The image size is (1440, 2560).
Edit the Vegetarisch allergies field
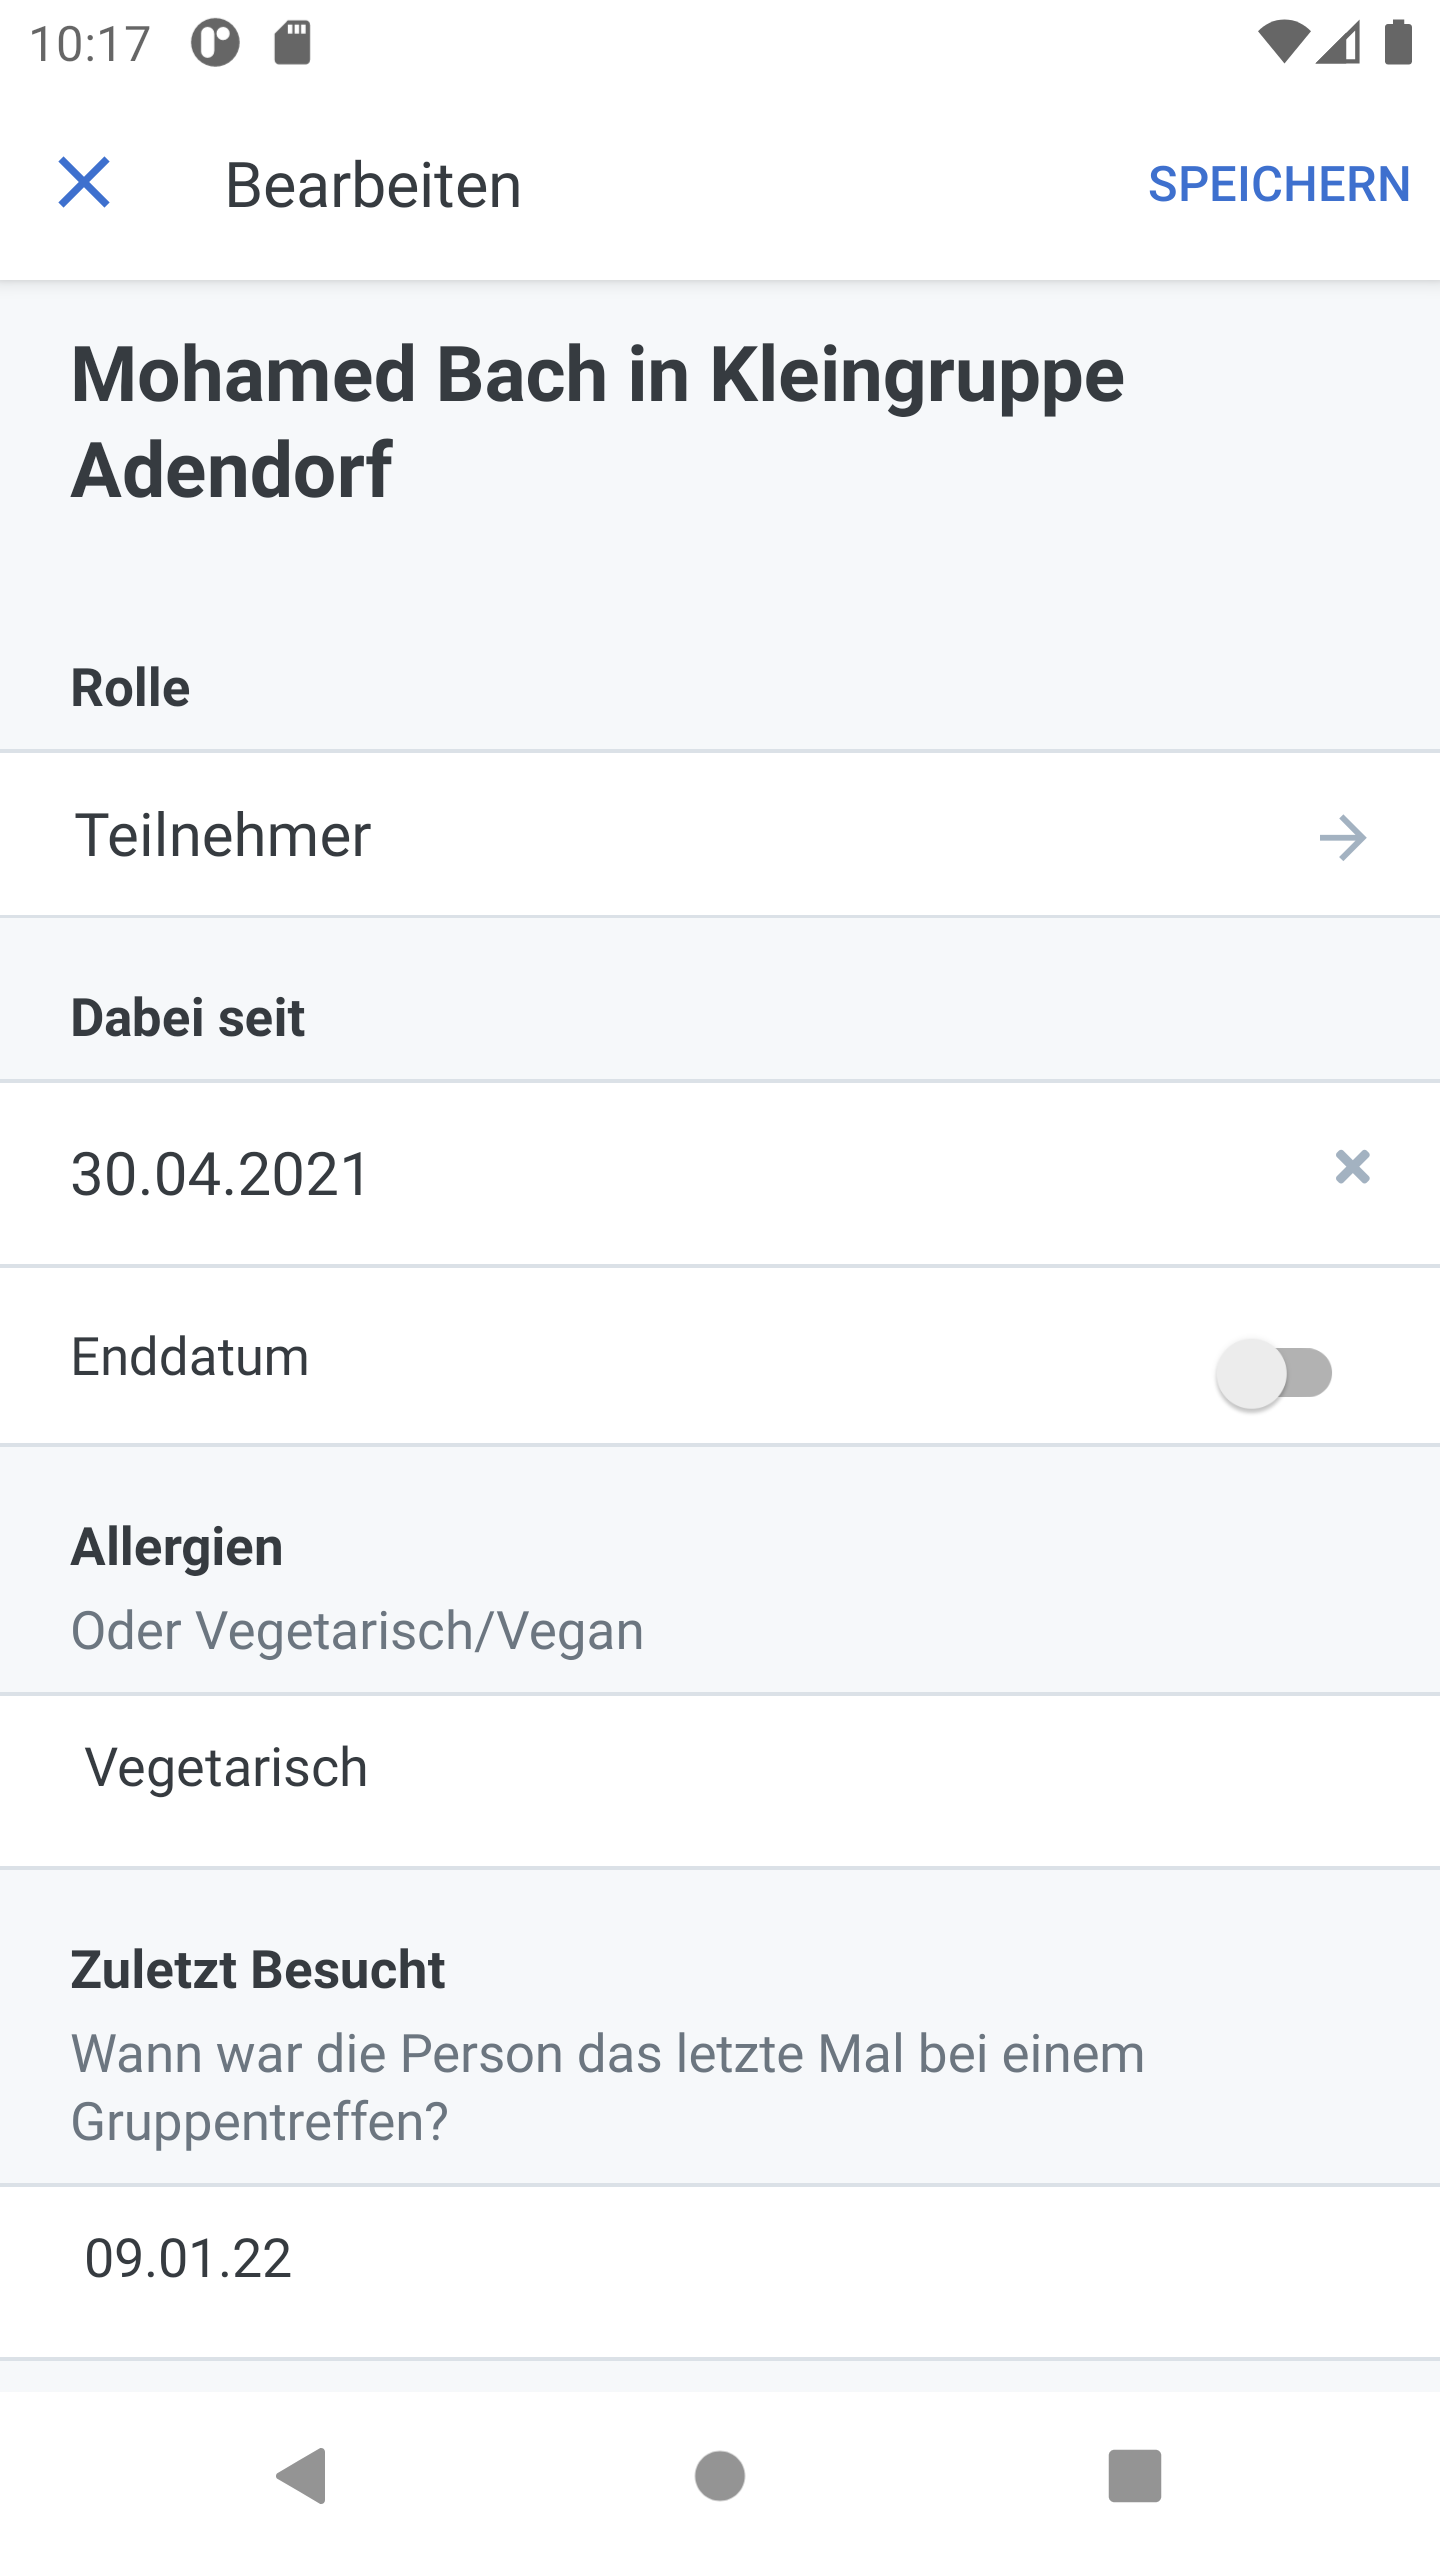click(x=720, y=1781)
